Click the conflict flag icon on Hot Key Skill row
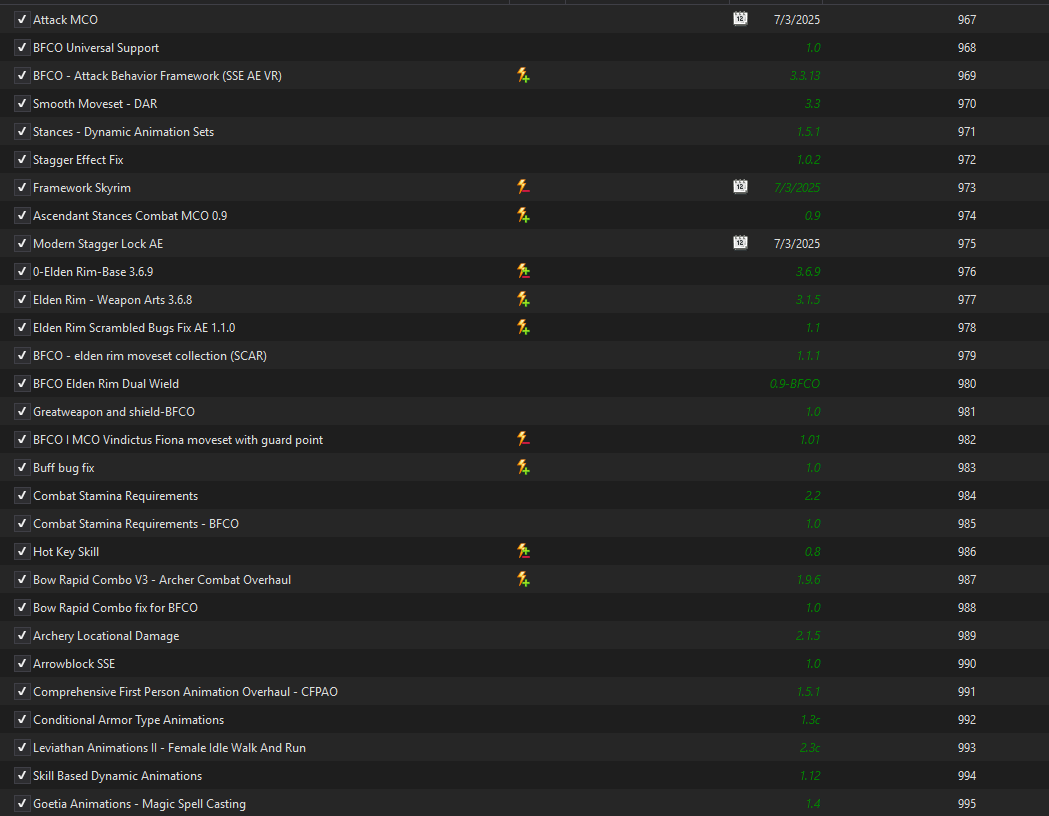Viewport: 1049px width, 816px height. [x=523, y=552]
